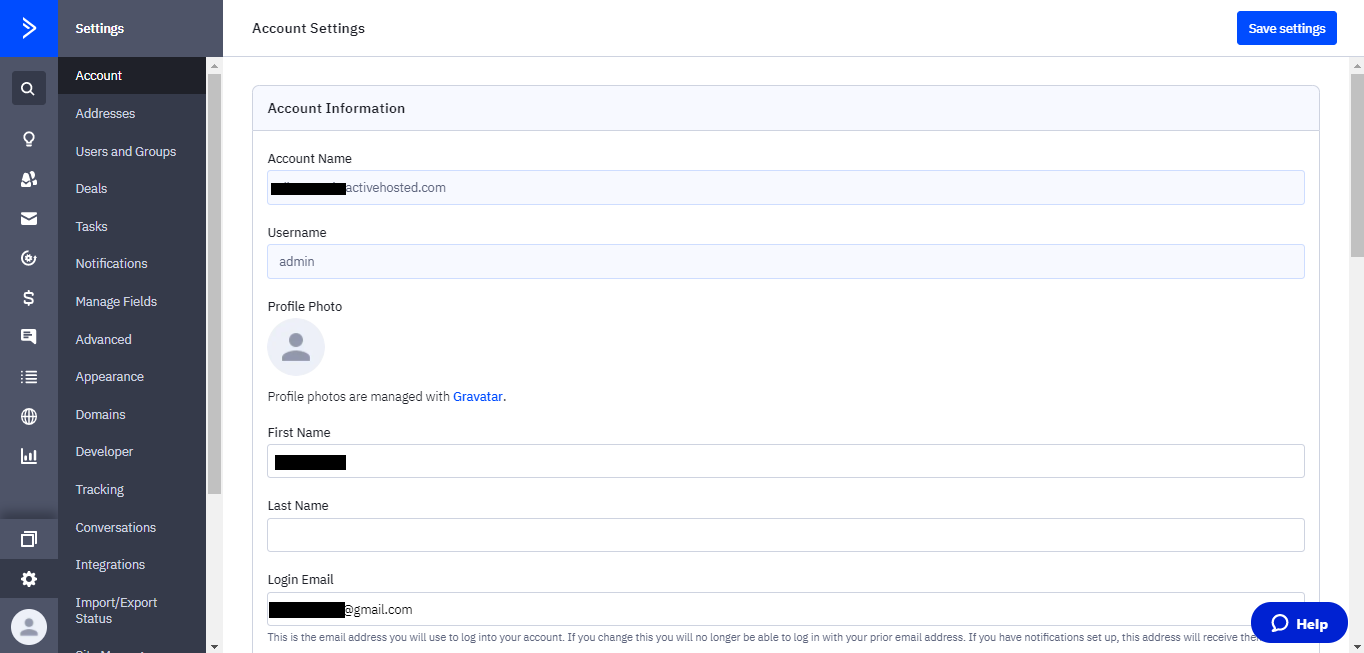Focus the Last Name input
Viewport: 1364px width, 653px height.
786,535
